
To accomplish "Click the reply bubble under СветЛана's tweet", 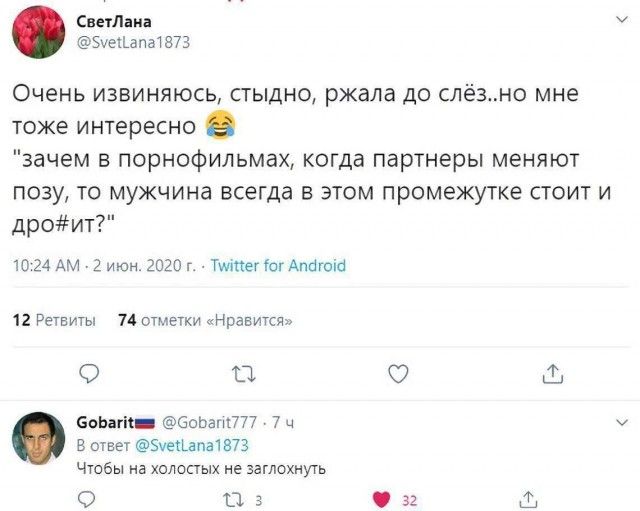I will tap(89, 373).
